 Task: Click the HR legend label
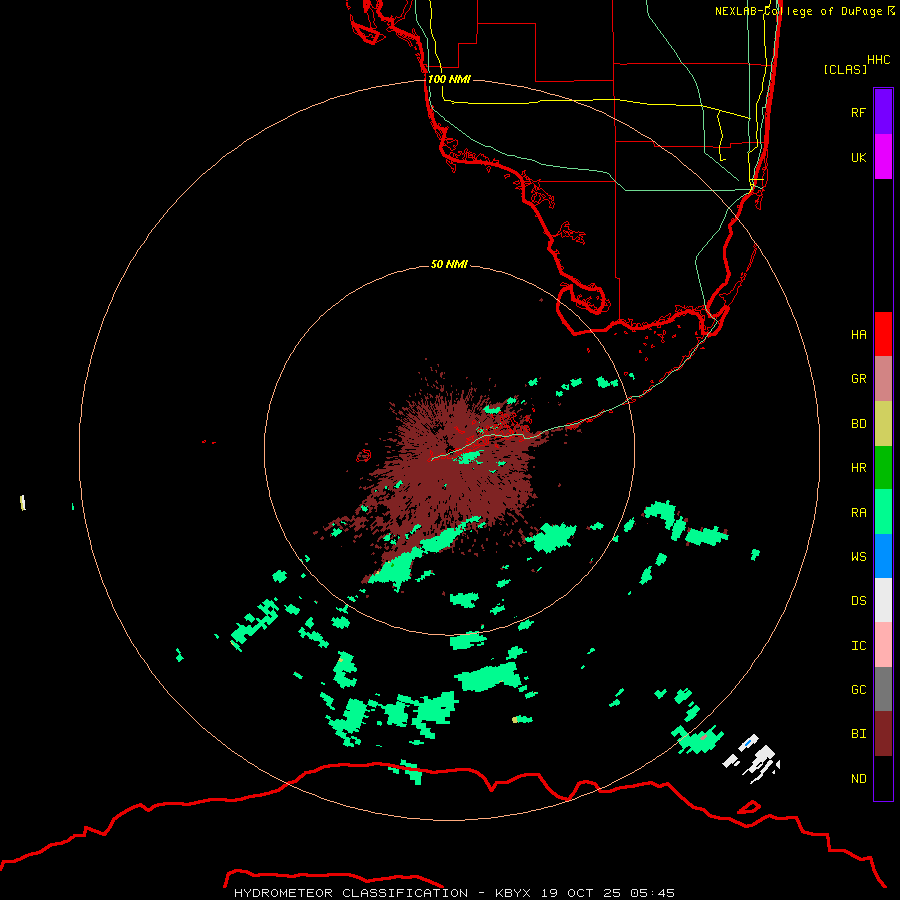(858, 468)
